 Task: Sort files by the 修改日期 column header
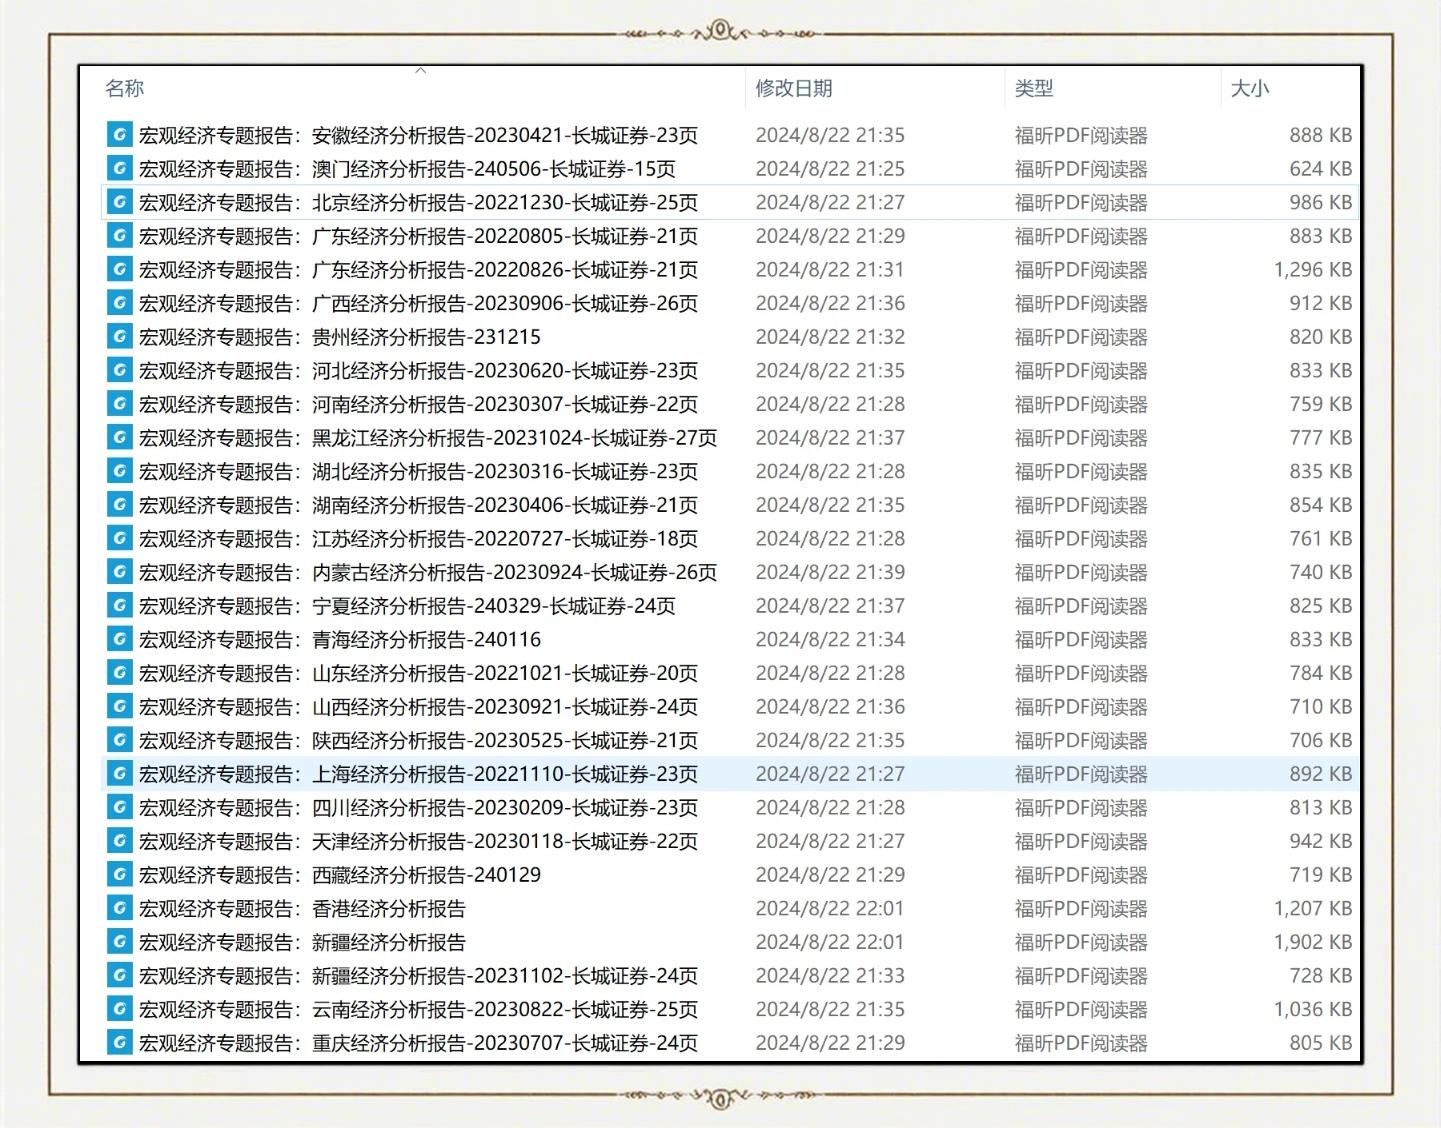[791, 88]
